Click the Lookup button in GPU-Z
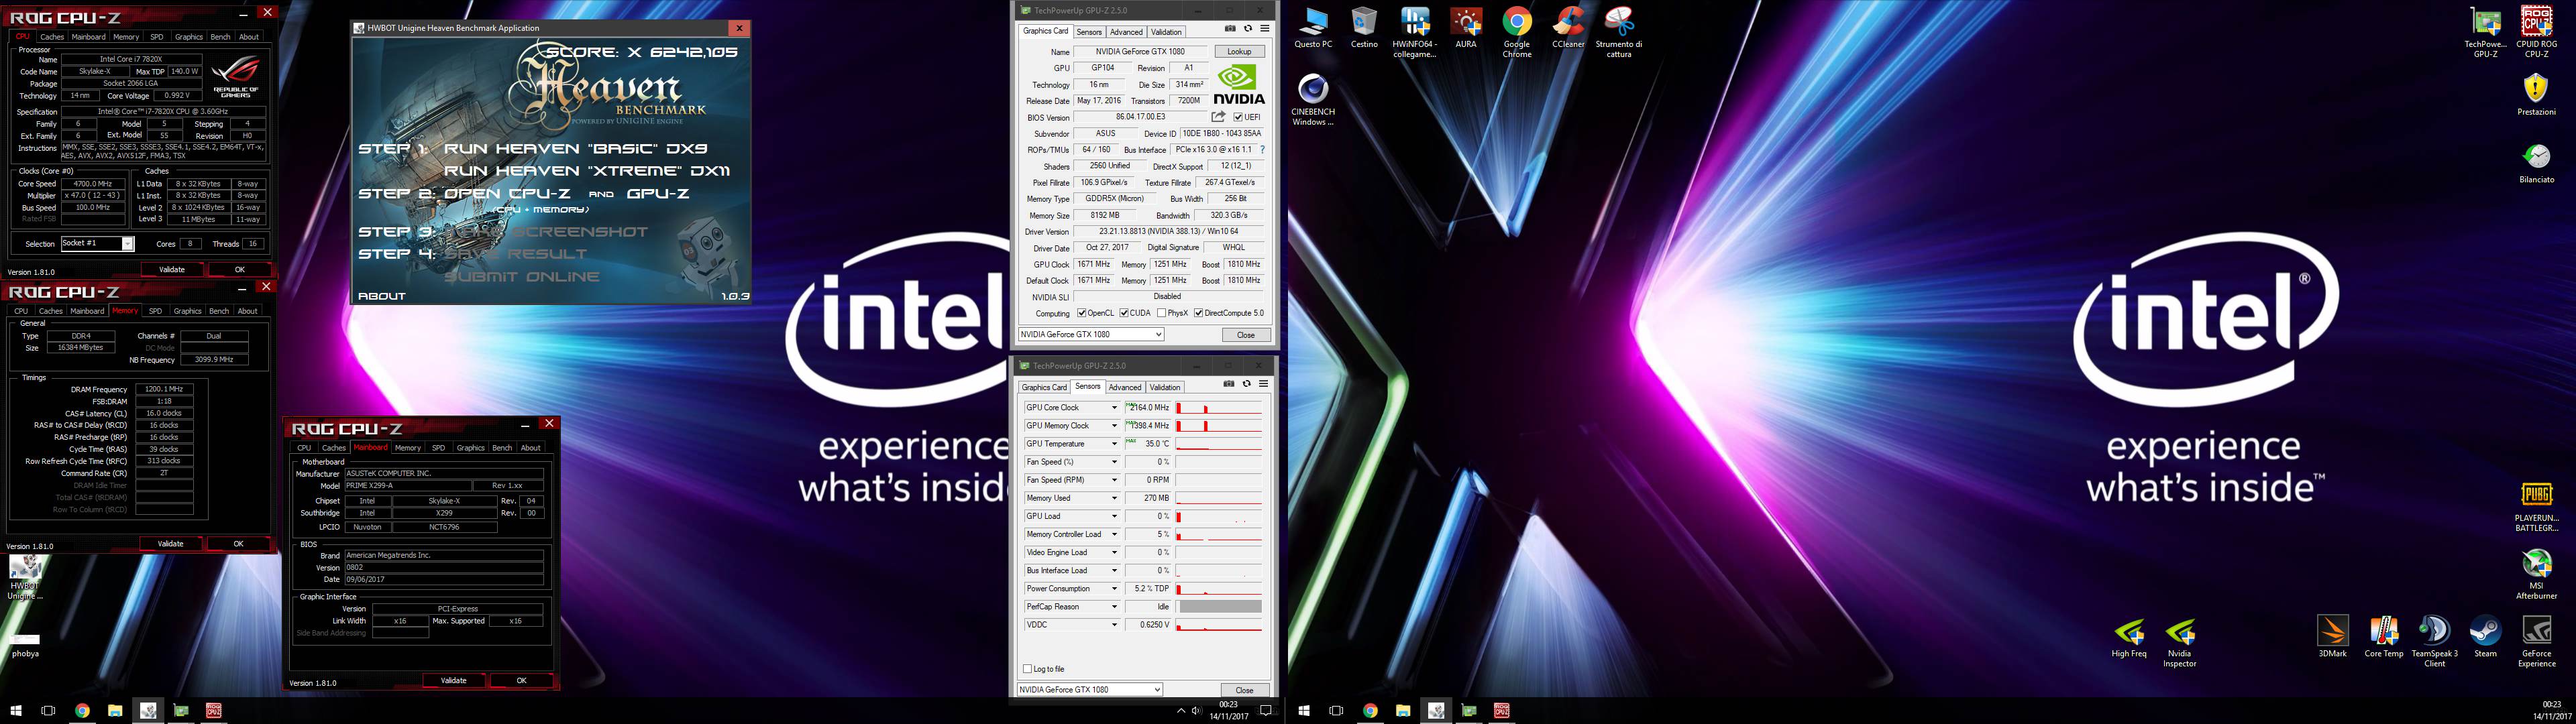 pos(1239,51)
